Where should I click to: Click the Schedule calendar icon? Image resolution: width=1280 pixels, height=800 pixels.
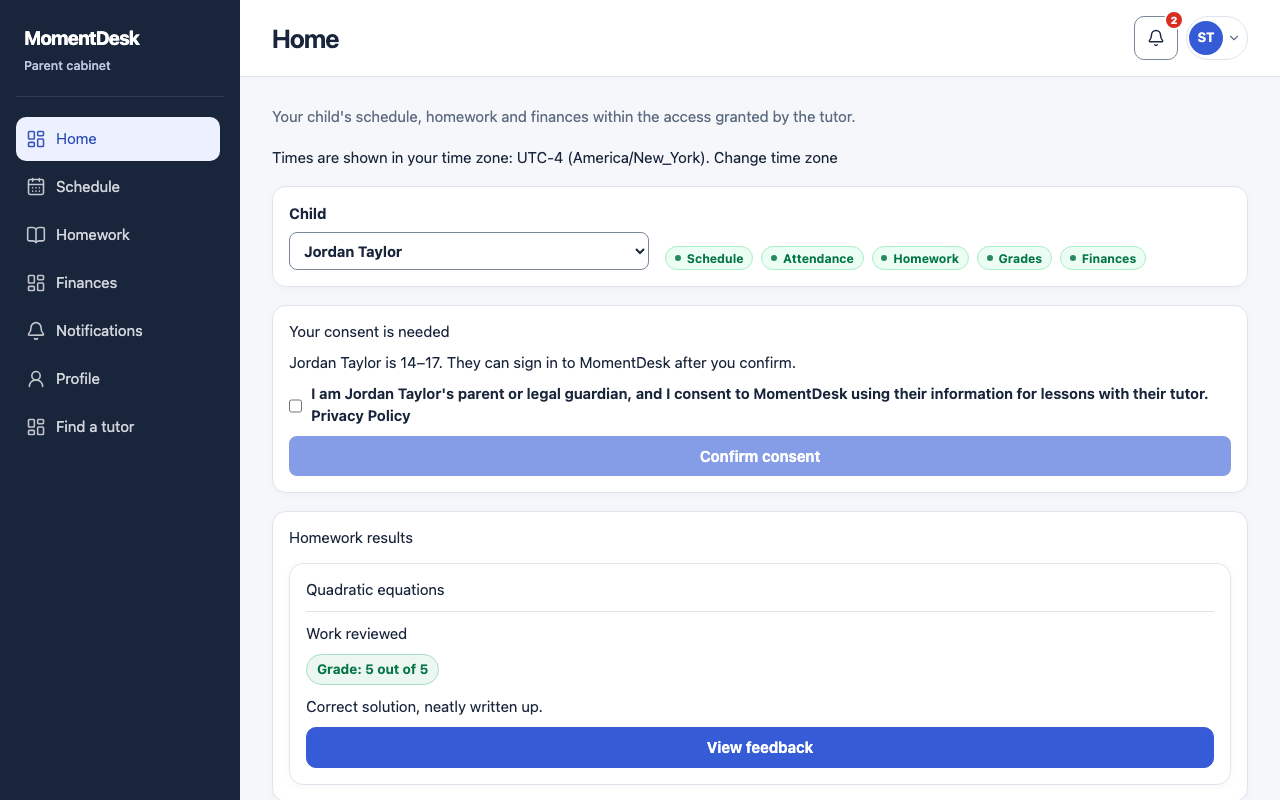[x=36, y=187]
